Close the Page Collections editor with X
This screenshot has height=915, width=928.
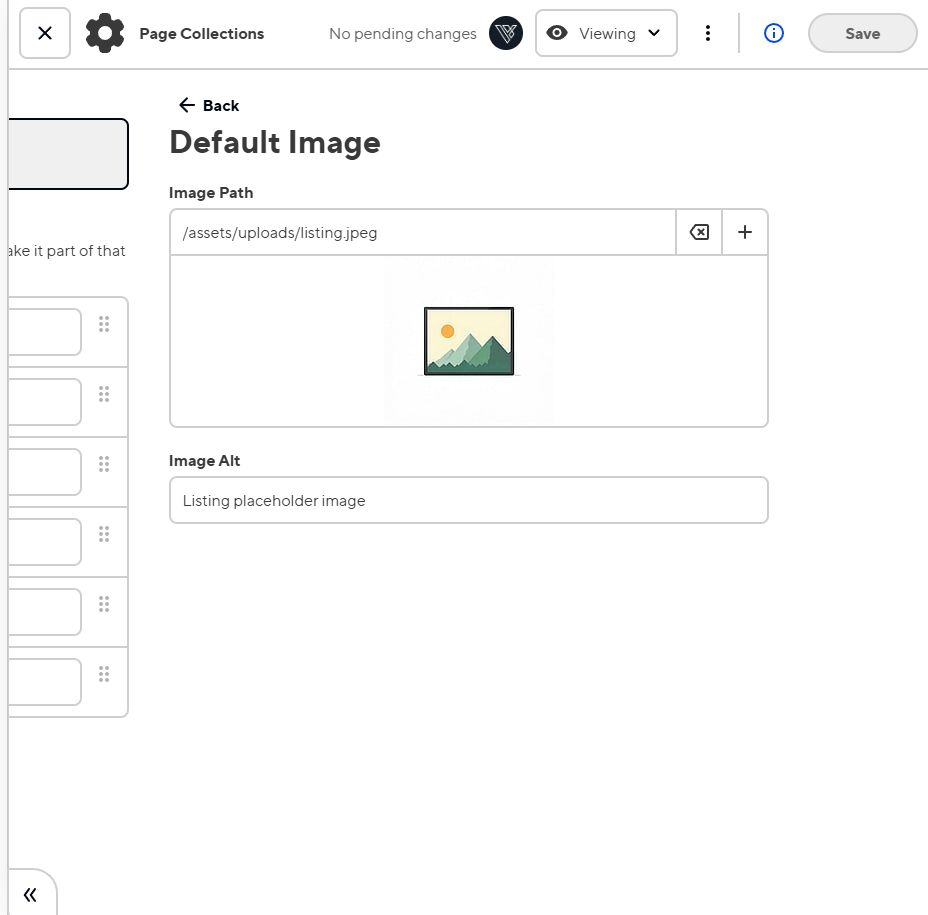[x=45, y=33]
